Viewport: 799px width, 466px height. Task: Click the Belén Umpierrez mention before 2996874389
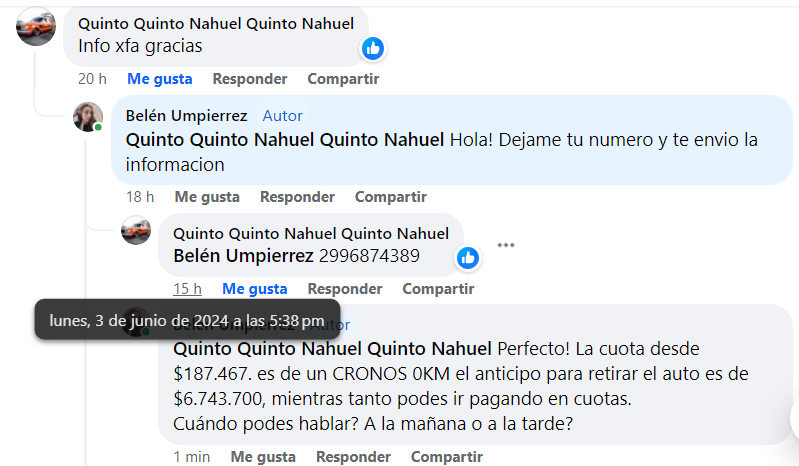pyautogui.click(x=243, y=256)
